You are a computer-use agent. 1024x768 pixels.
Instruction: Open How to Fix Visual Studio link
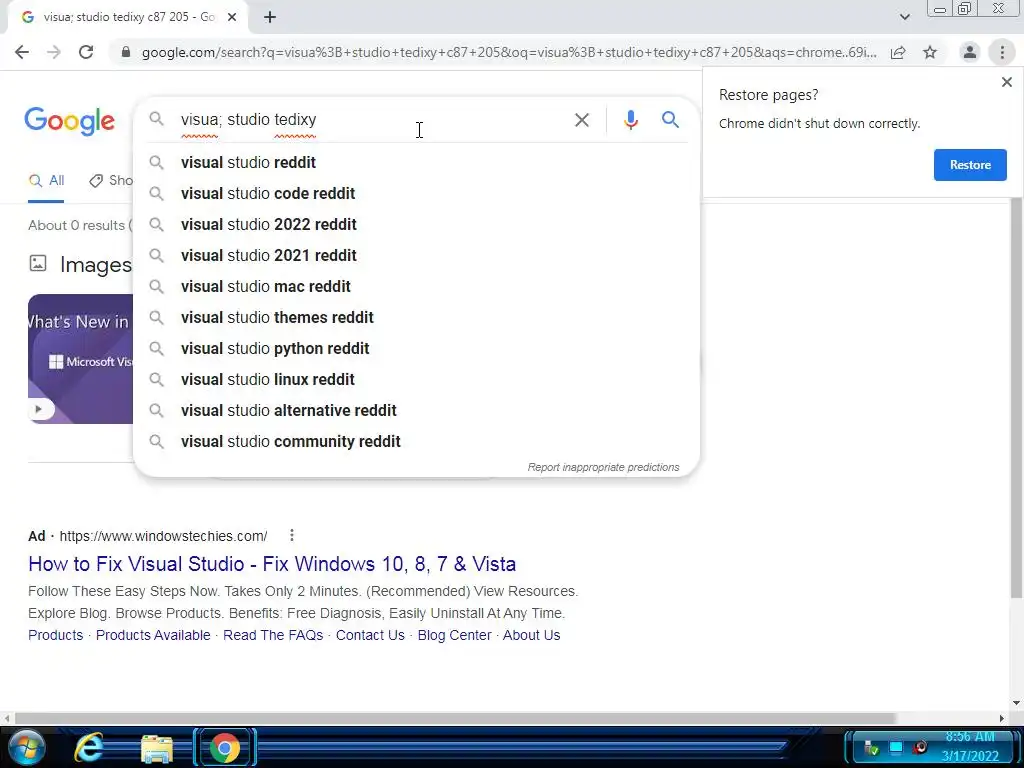click(272, 564)
